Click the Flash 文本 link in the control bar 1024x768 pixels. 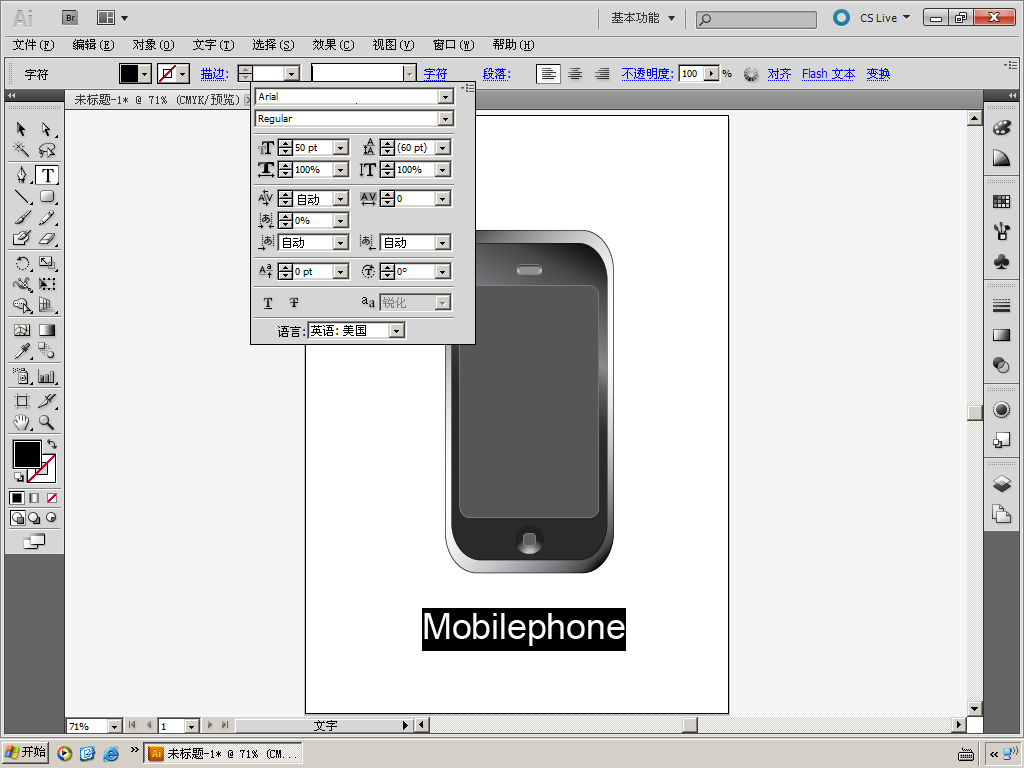pos(828,74)
